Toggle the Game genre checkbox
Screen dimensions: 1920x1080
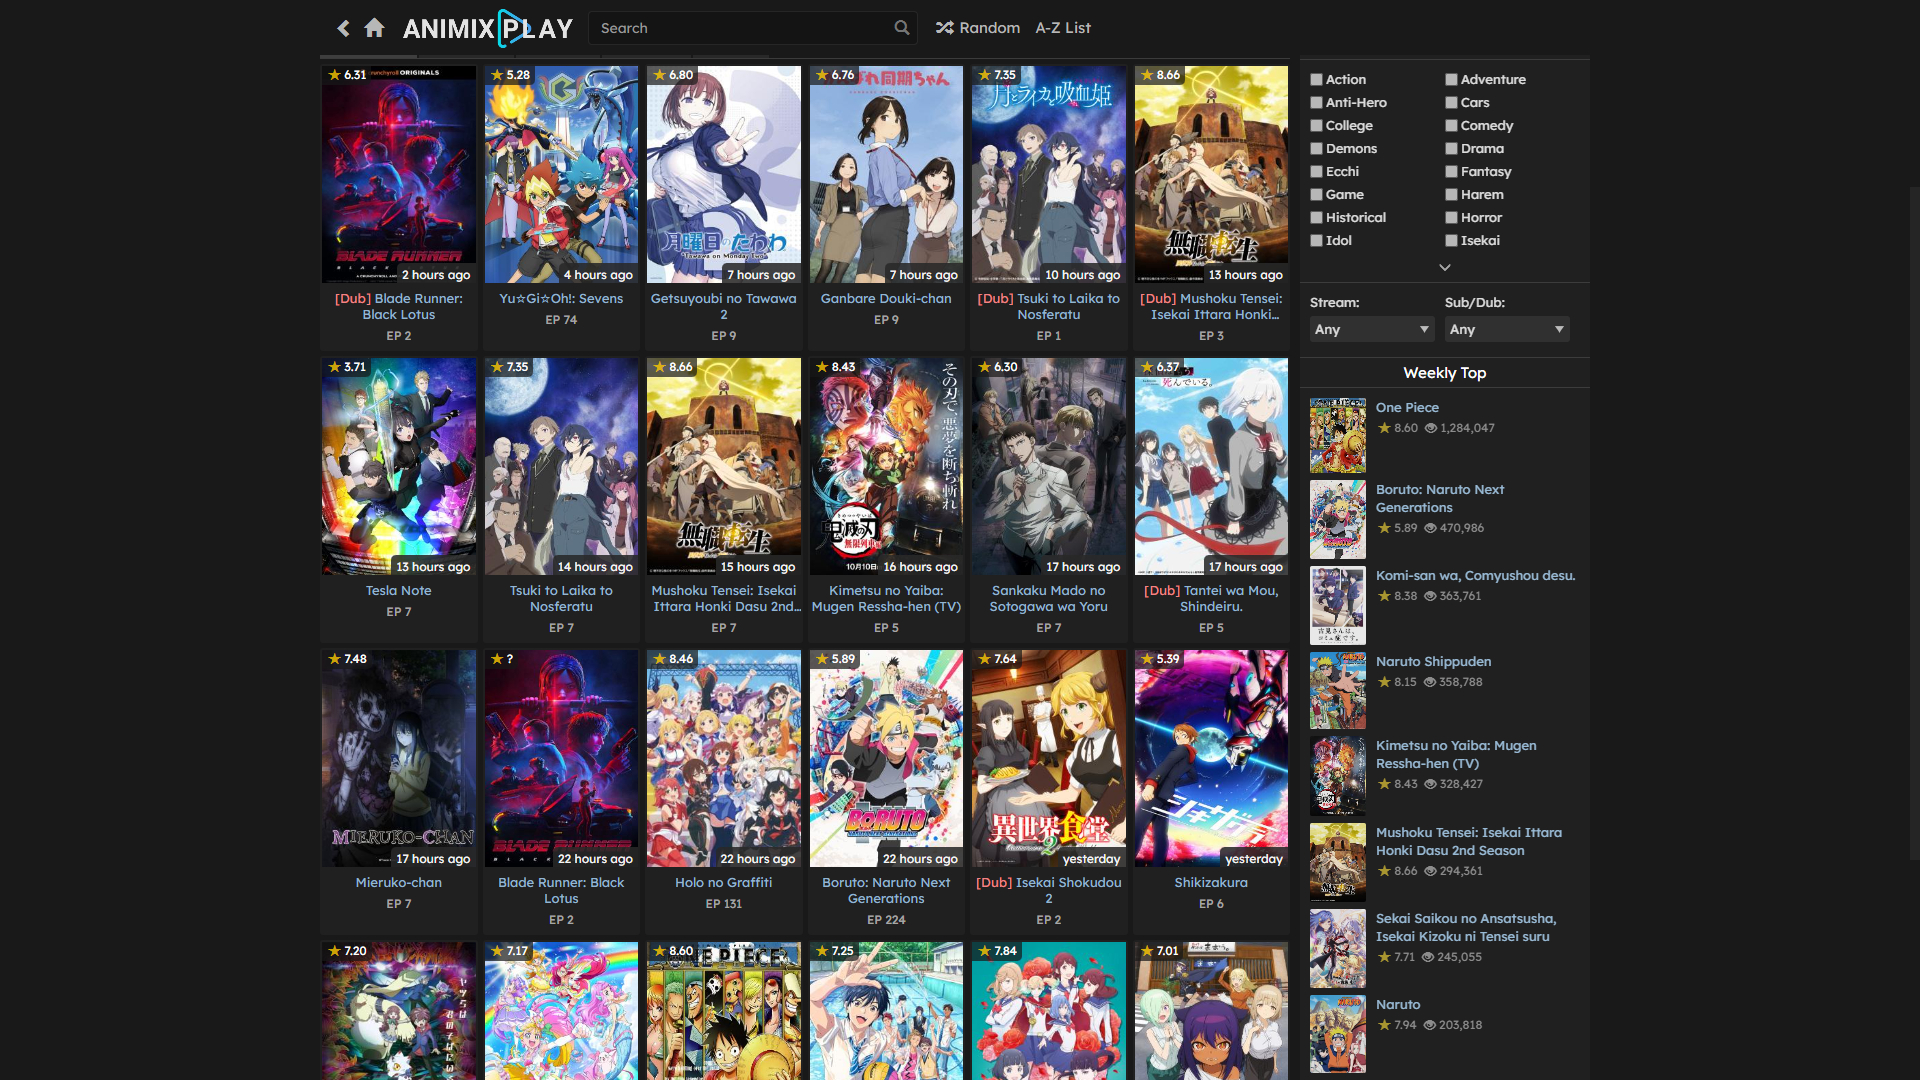tap(1317, 194)
